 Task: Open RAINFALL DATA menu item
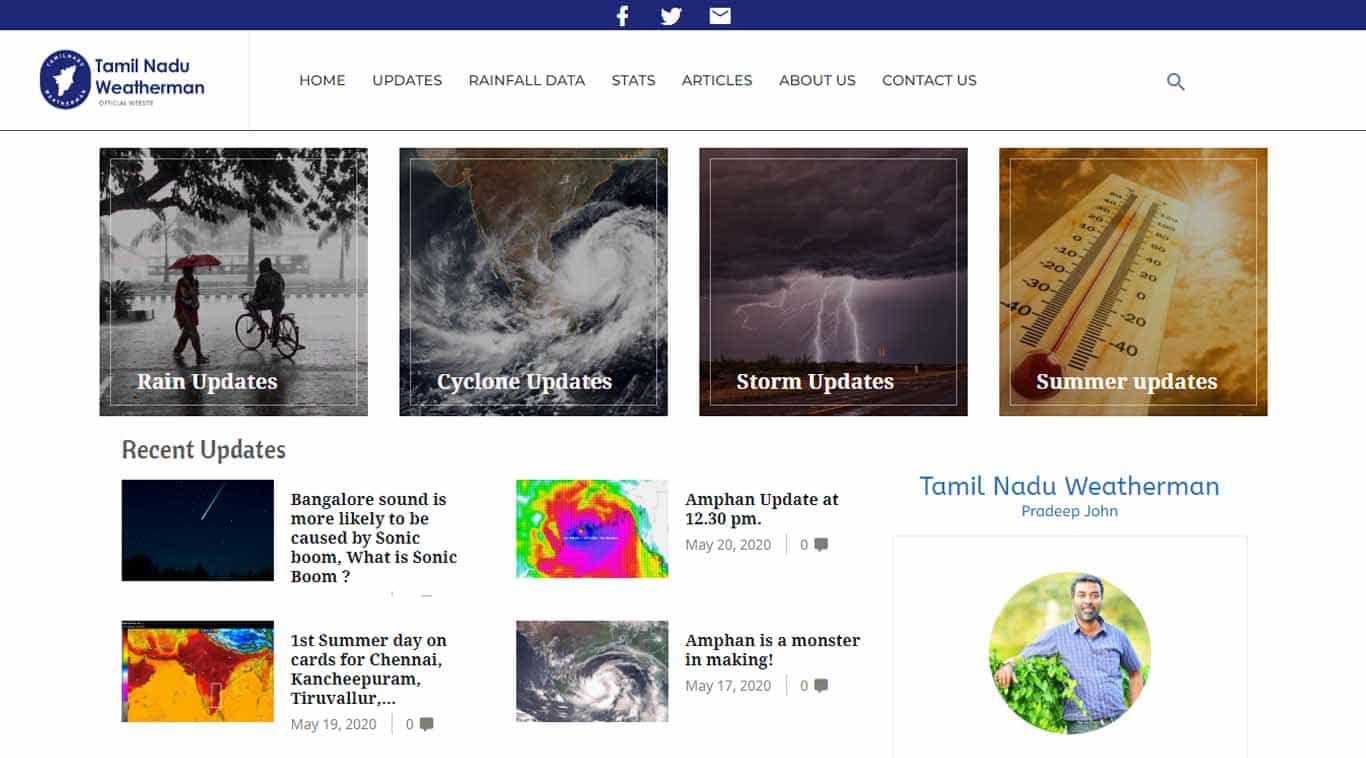click(x=527, y=80)
